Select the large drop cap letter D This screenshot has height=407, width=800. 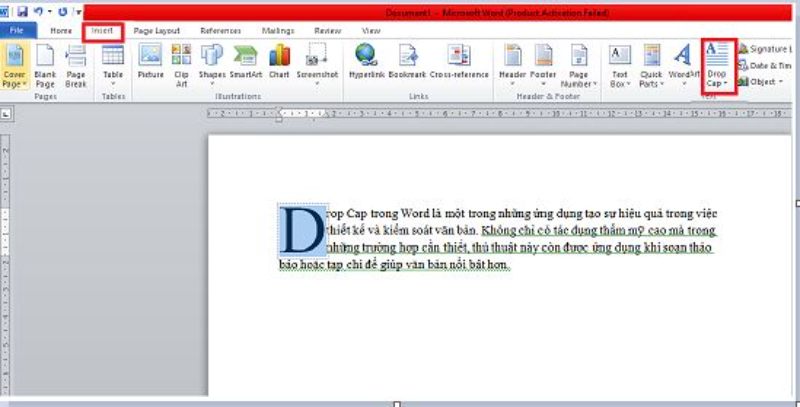coord(304,231)
